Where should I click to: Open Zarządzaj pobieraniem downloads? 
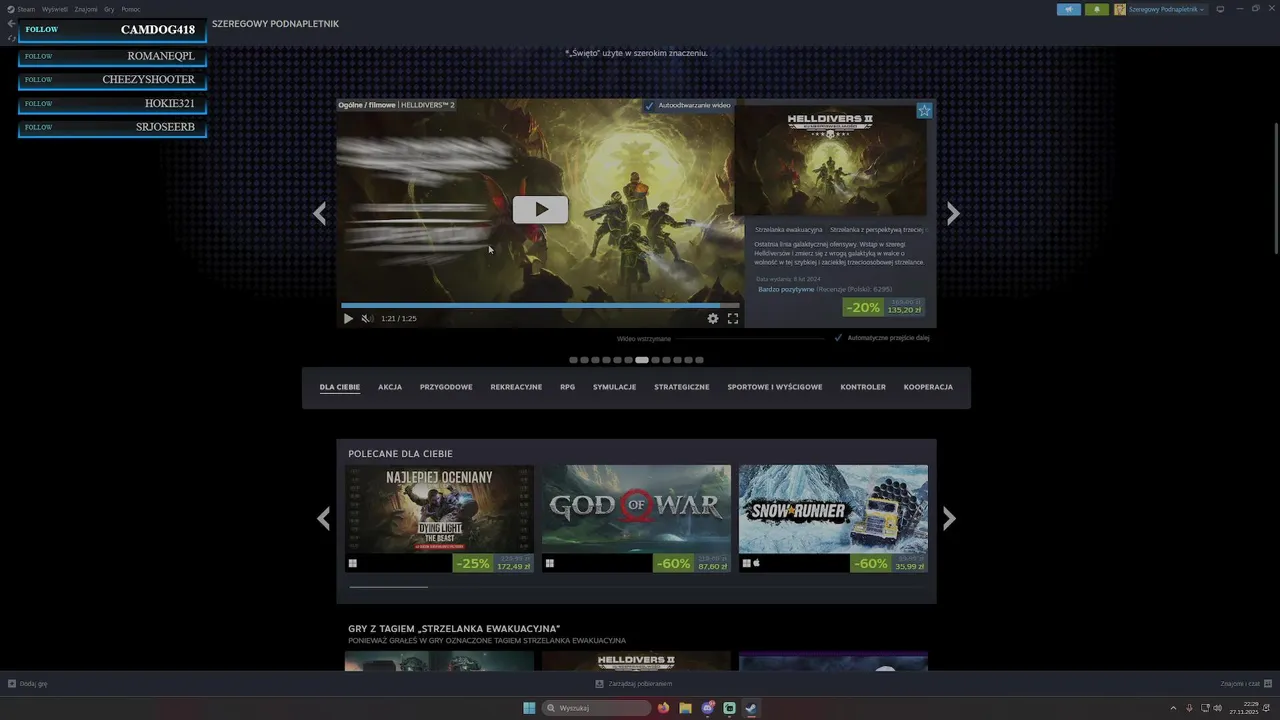[x=633, y=684]
